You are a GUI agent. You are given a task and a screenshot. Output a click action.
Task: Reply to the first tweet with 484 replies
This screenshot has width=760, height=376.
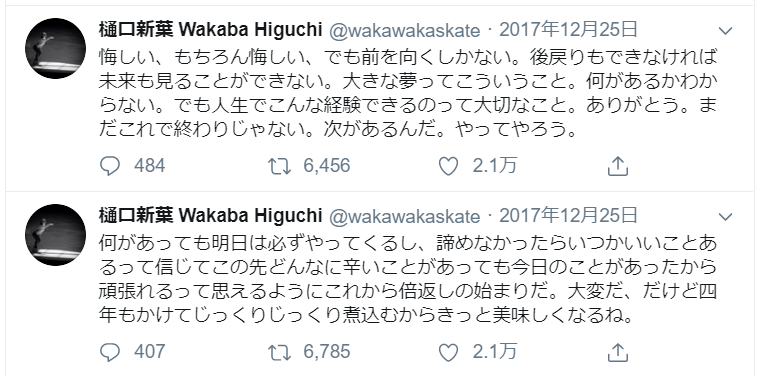tap(110, 167)
